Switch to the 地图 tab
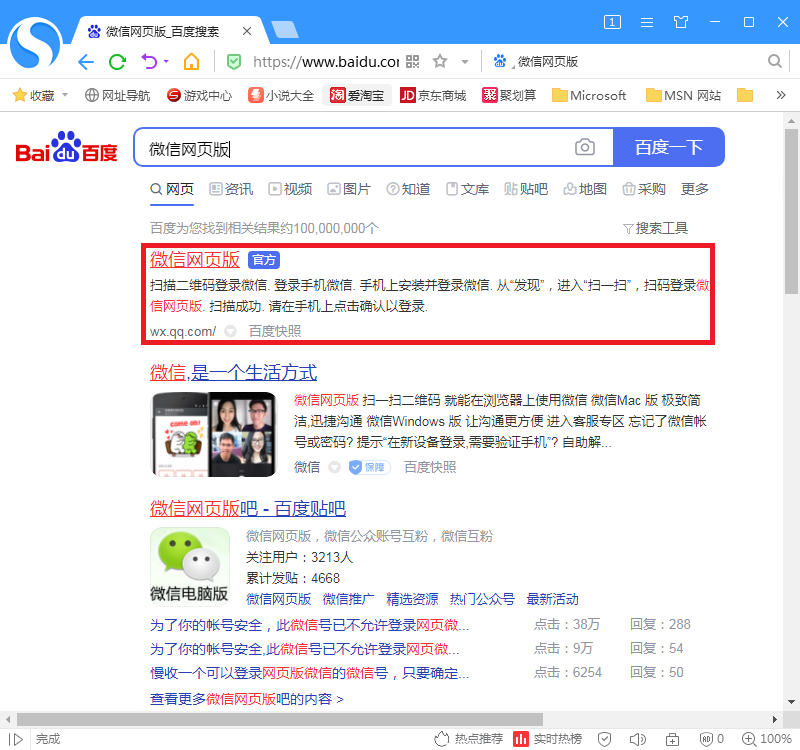This screenshot has height=750, width=800. click(585, 189)
